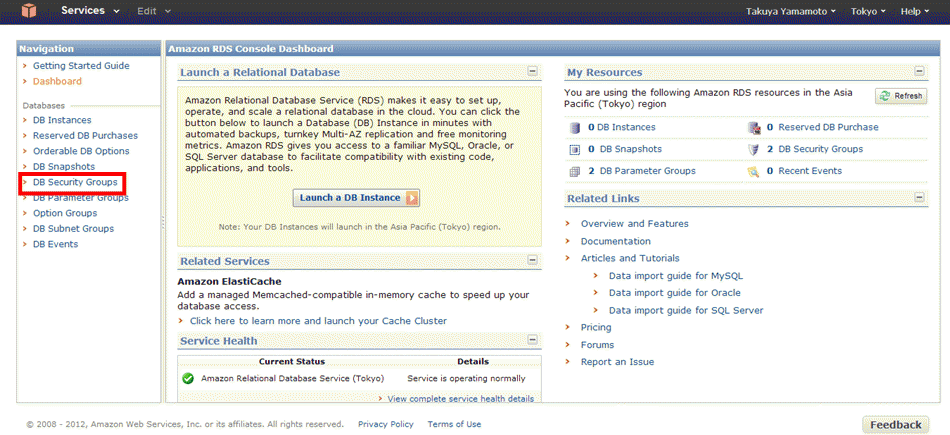
Task: Open DB Events in navigation
Action: click(x=55, y=244)
